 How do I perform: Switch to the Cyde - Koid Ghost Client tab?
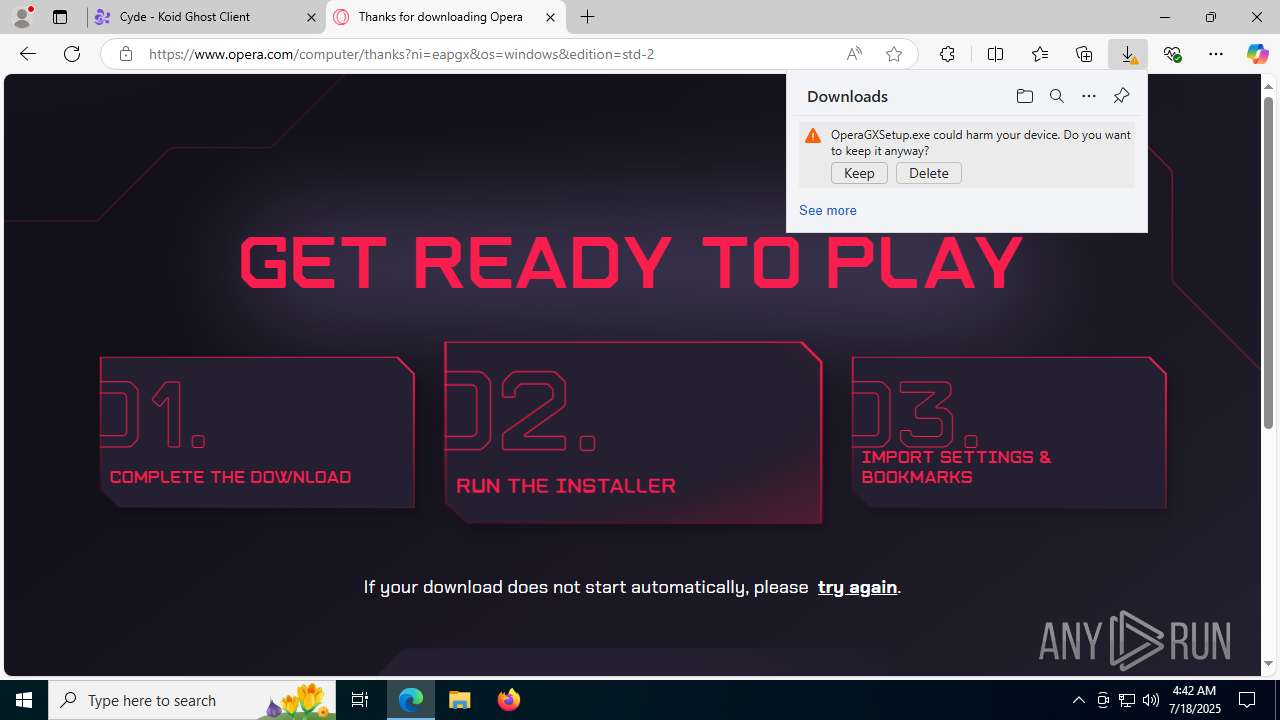point(207,17)
